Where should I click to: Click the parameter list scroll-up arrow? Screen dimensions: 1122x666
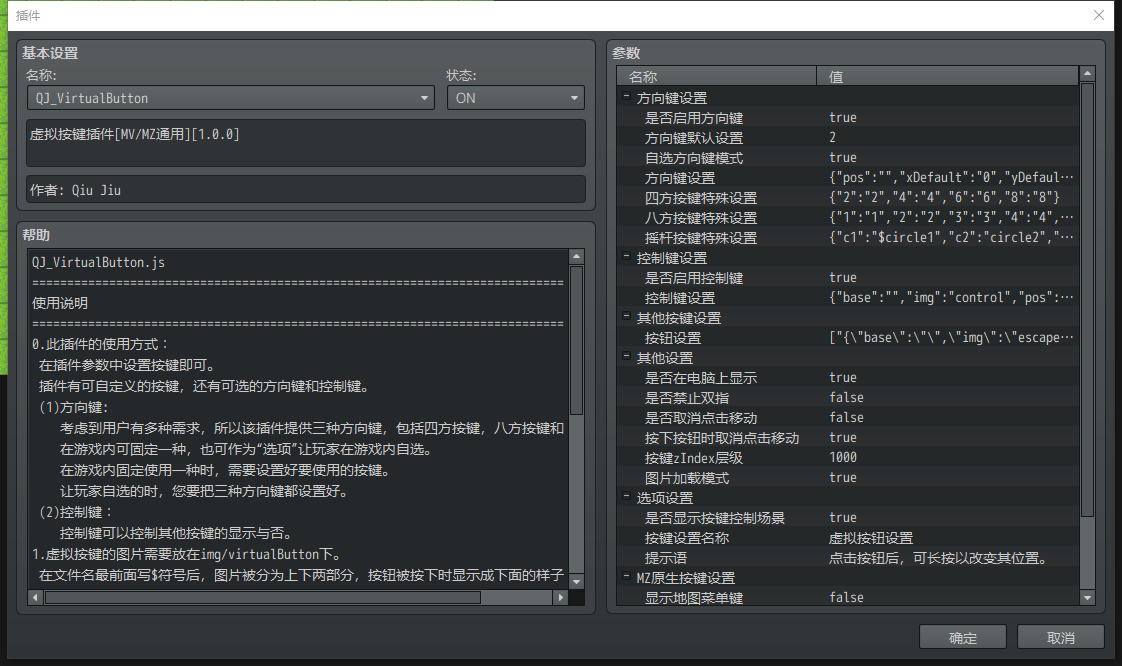1087,74
